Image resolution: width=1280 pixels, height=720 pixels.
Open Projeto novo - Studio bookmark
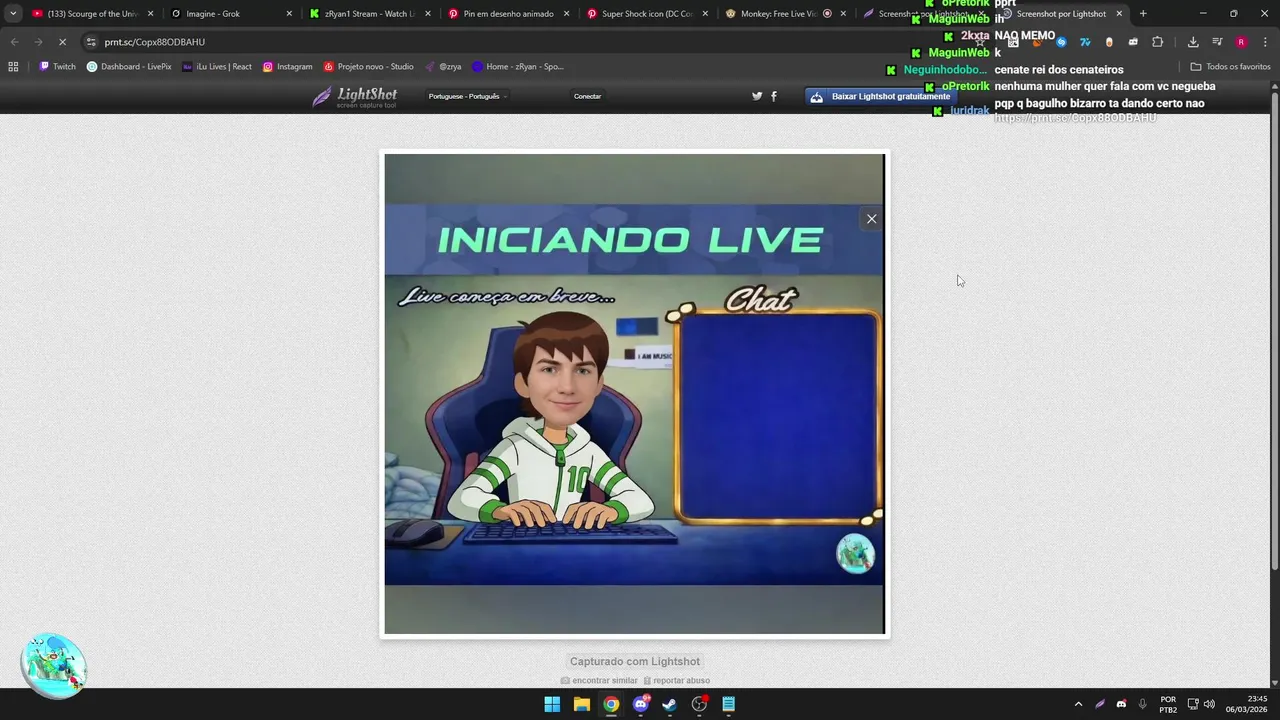pyautogui.click(x=368, y=67)
